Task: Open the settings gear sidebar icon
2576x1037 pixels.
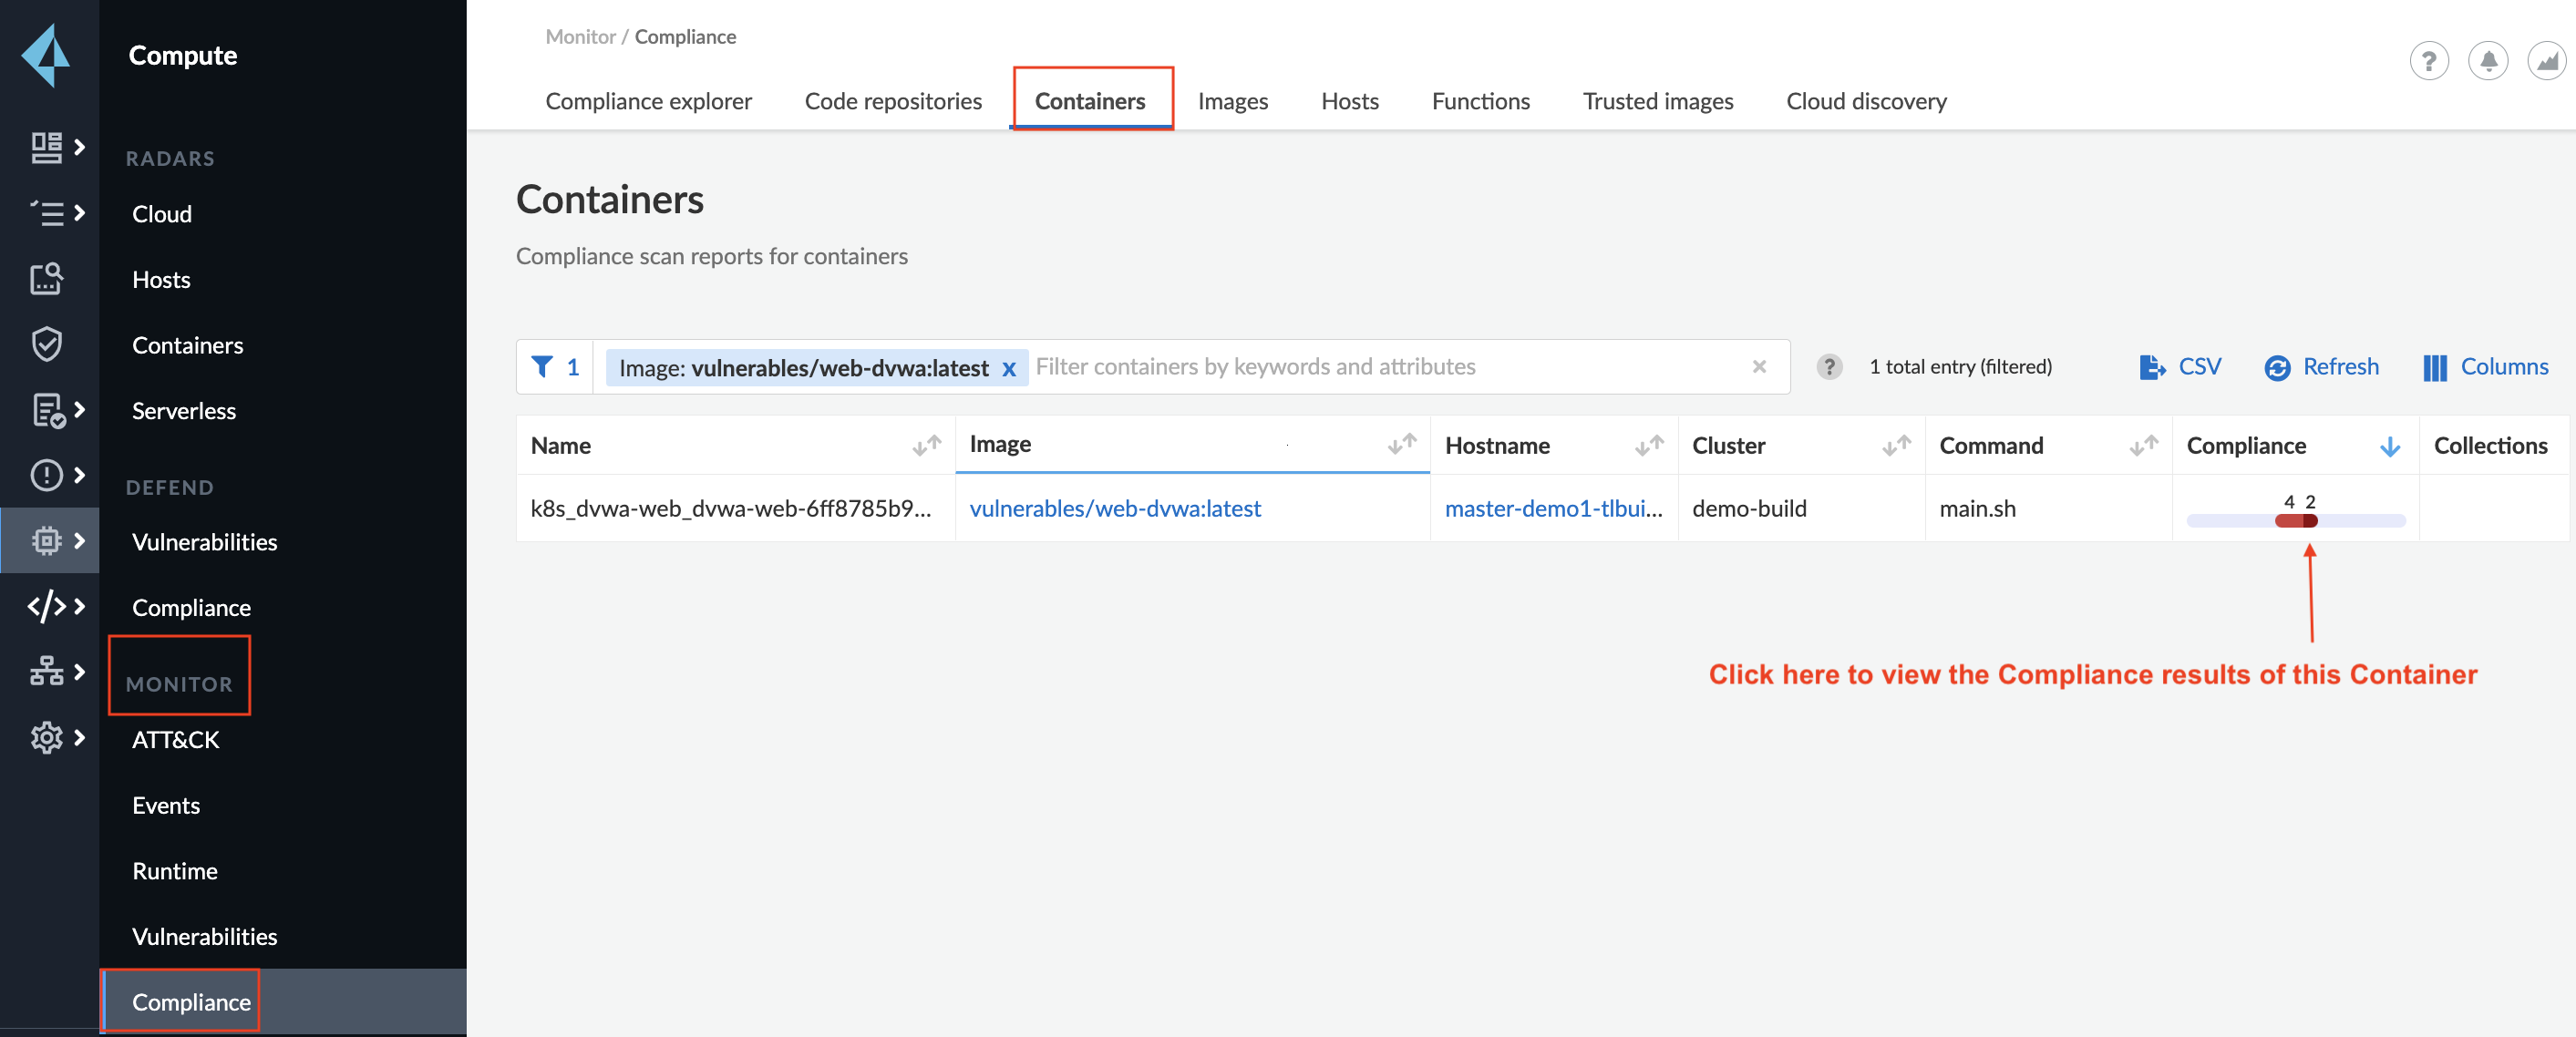Action: [46, 738]
